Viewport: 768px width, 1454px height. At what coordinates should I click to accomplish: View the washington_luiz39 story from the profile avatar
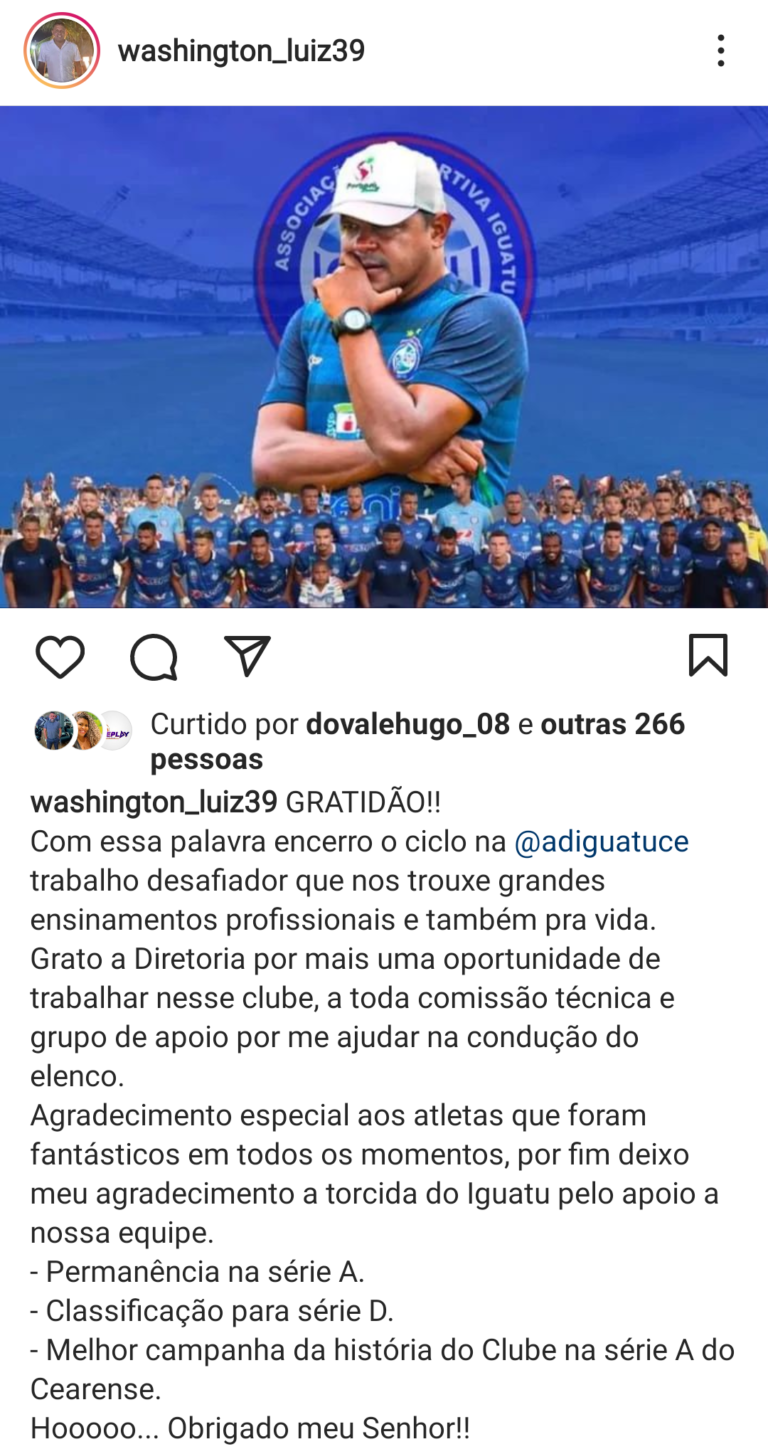click(62, 51)
